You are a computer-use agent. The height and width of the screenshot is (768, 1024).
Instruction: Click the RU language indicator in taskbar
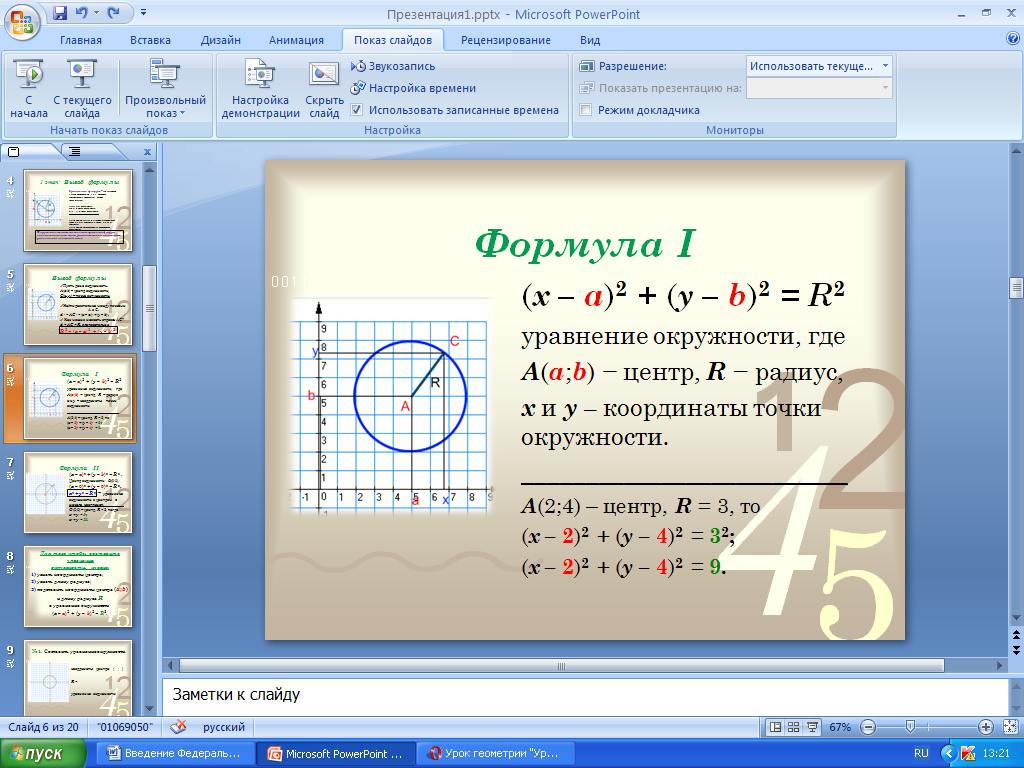click(921, 753)
